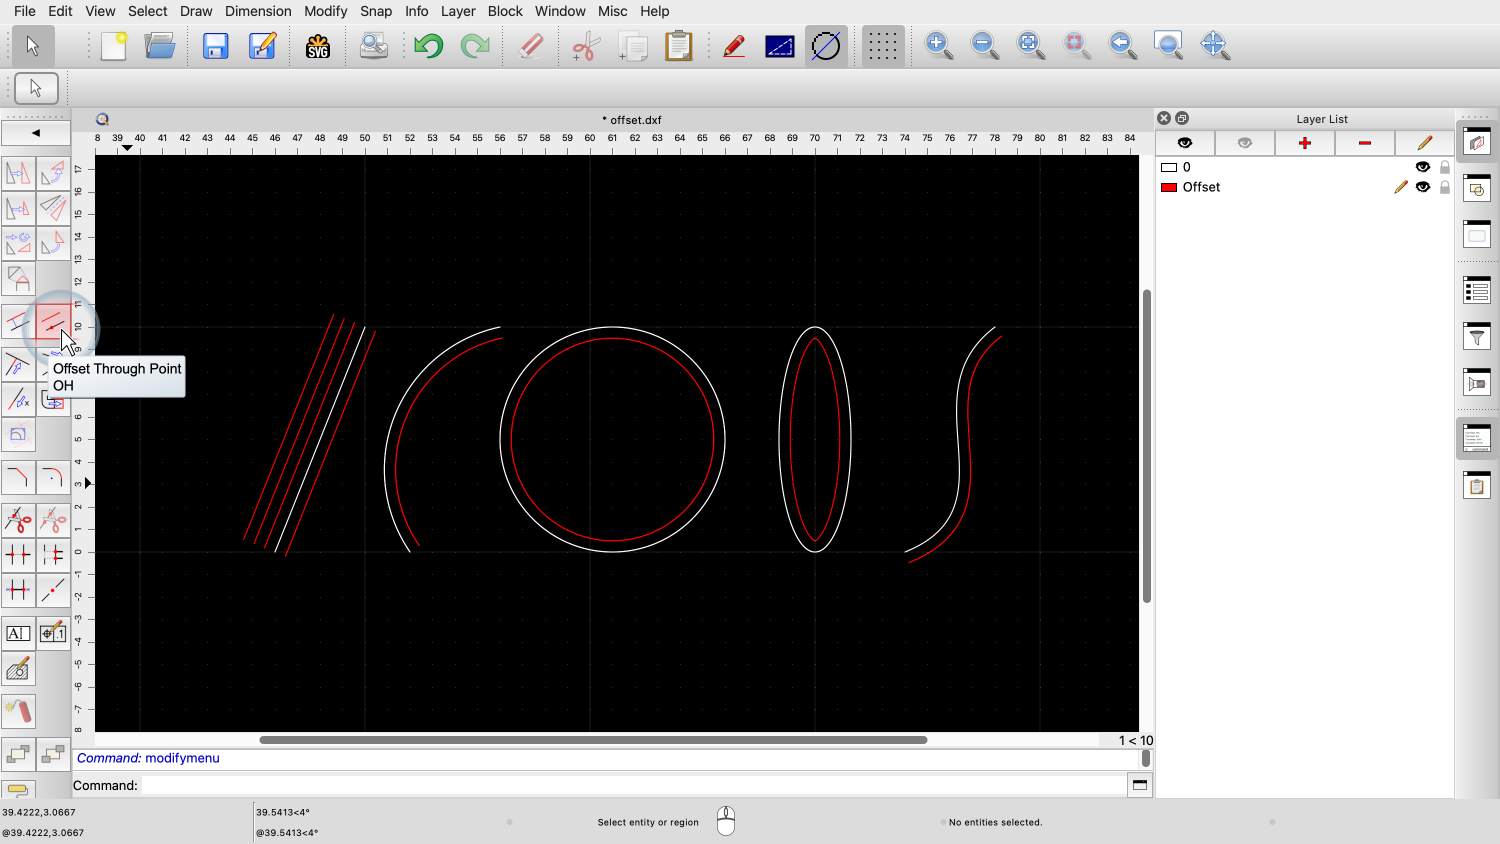This screenshot has height=844, width=1500.
Task: Open the Modify menu
Action: tap(325, 11)
